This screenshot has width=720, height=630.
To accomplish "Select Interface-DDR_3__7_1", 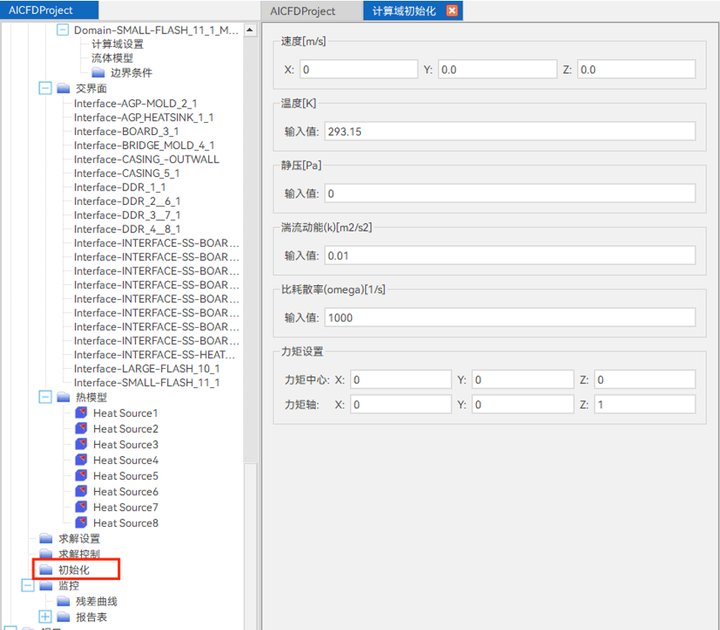I will point(127,215).
